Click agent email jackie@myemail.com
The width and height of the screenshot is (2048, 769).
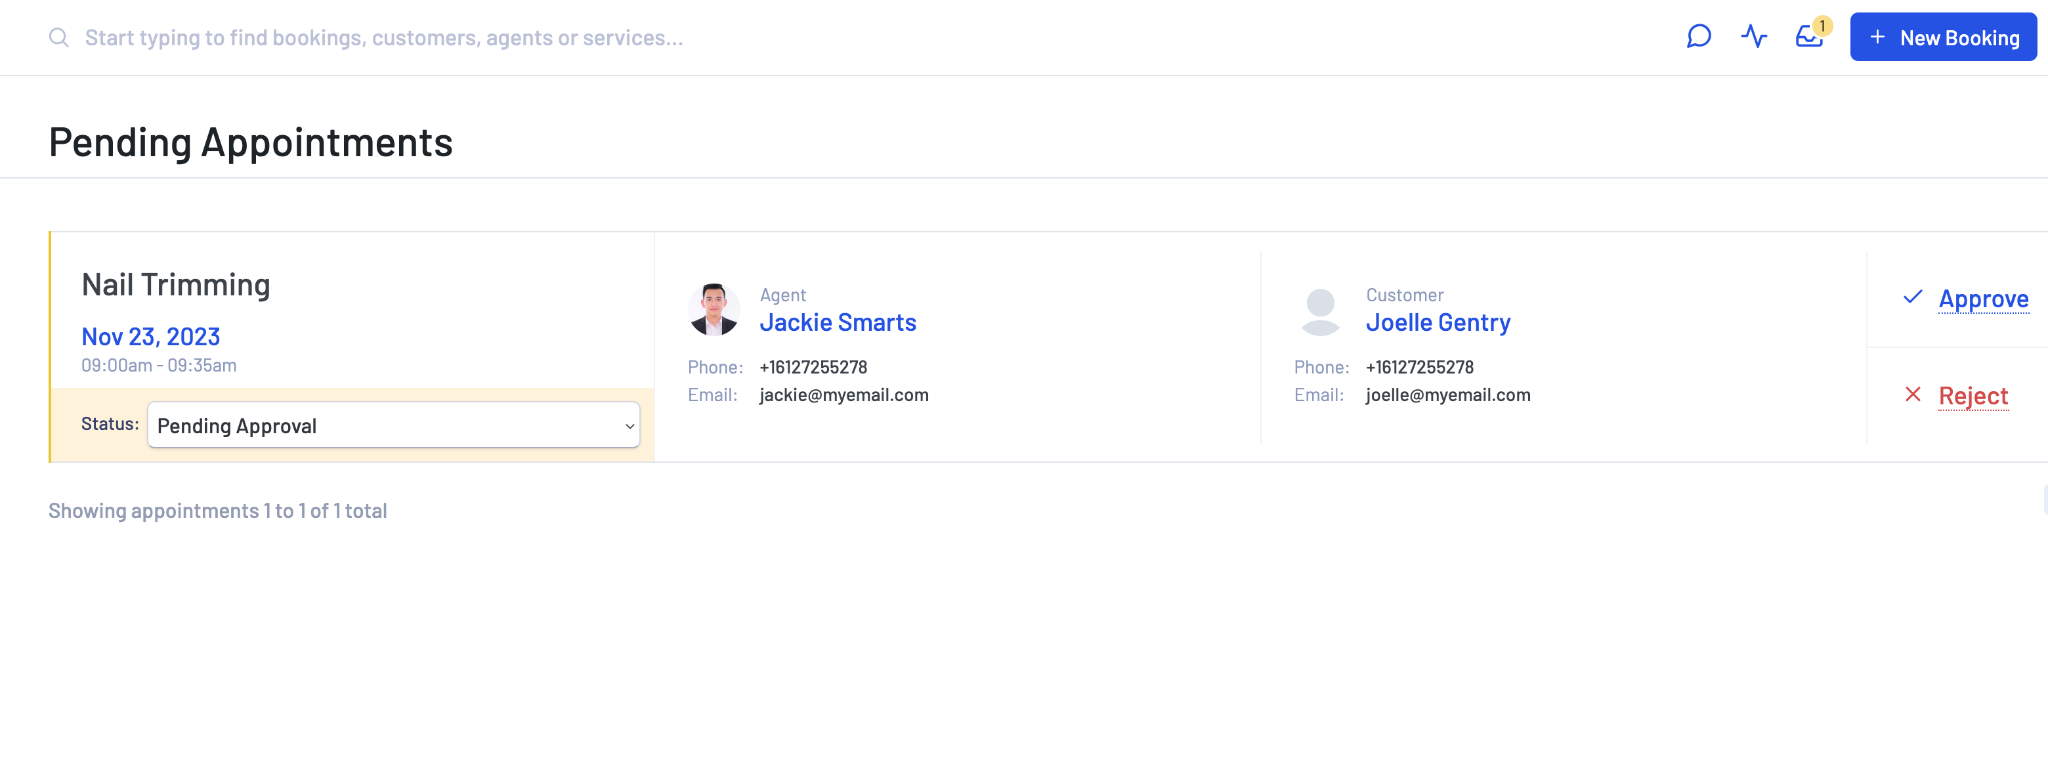click(x=844, y=395)
